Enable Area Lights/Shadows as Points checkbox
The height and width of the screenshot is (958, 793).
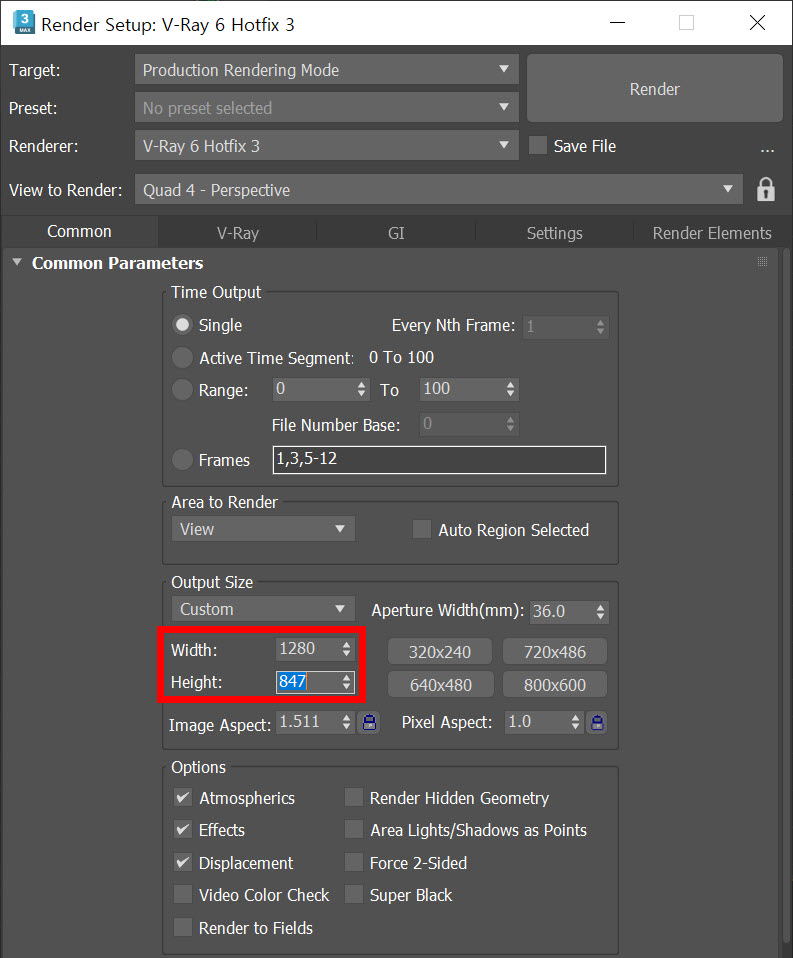(354, 829)
